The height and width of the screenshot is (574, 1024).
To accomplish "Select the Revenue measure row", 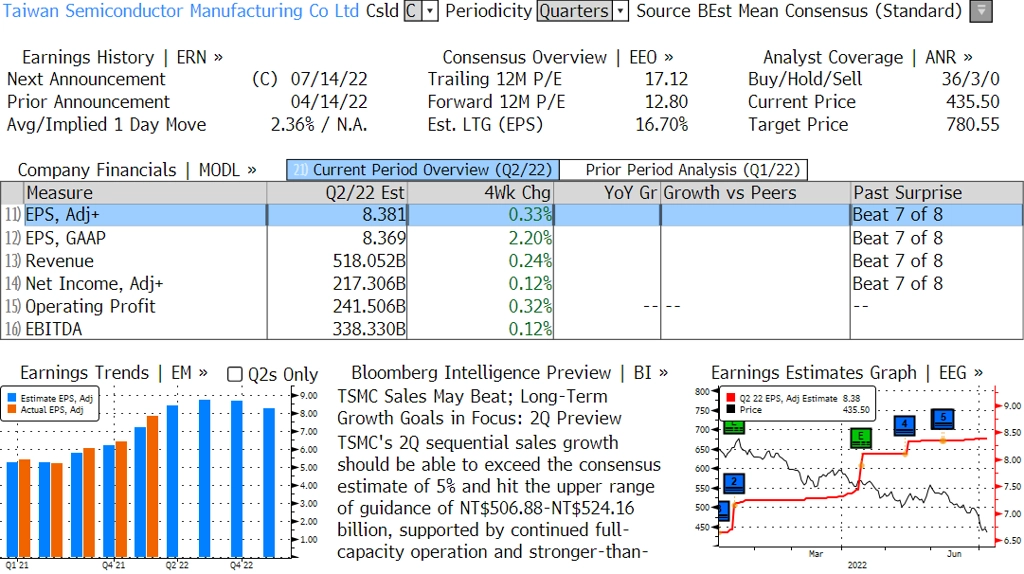I will tap(512, 261).
